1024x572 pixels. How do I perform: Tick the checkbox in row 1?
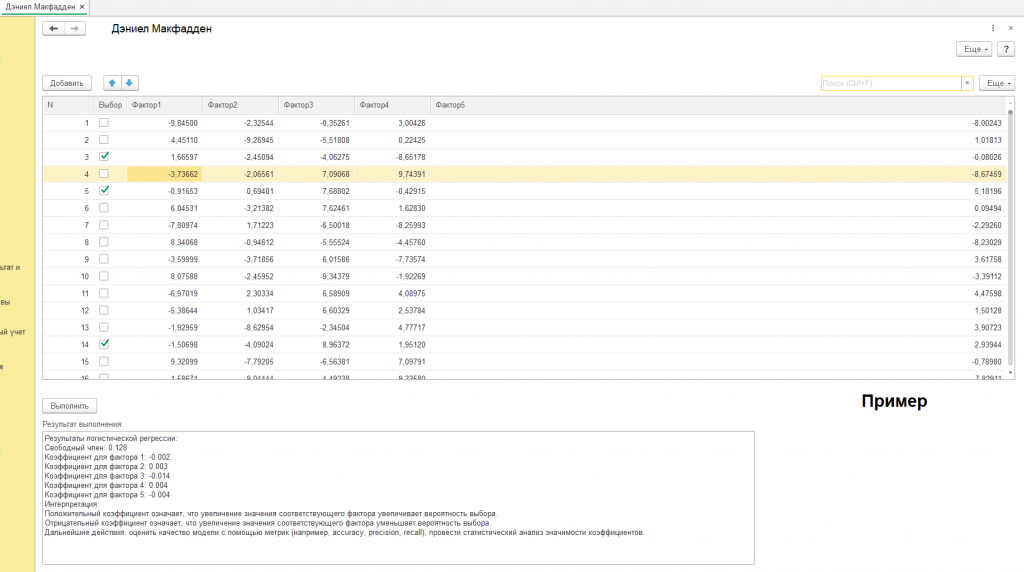click(x=104, y=123)
